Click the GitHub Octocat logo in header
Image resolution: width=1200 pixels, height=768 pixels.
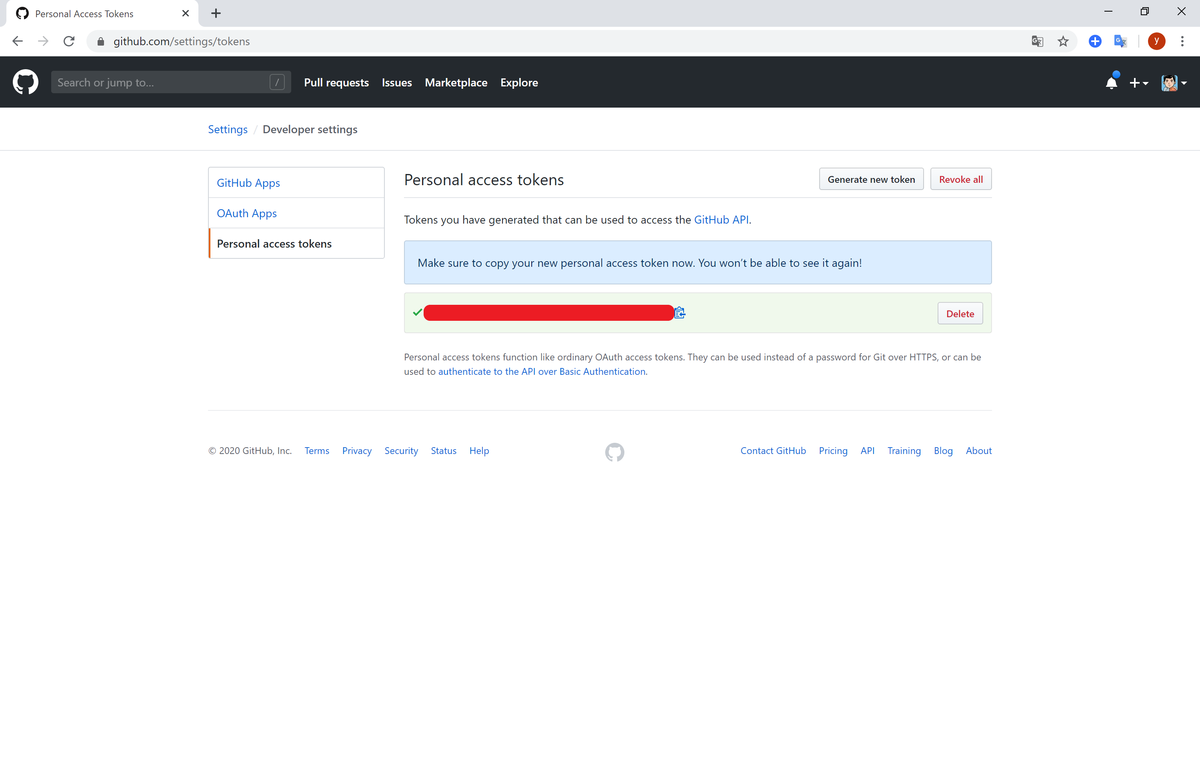[25, 82]
